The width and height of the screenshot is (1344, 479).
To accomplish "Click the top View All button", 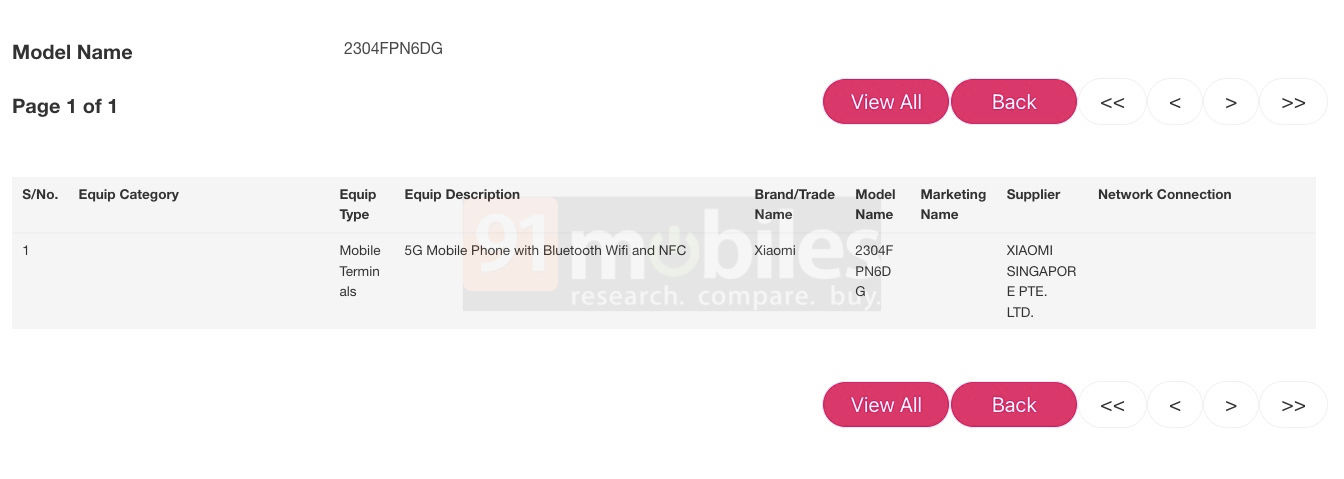I will click(x=885, y=102).
